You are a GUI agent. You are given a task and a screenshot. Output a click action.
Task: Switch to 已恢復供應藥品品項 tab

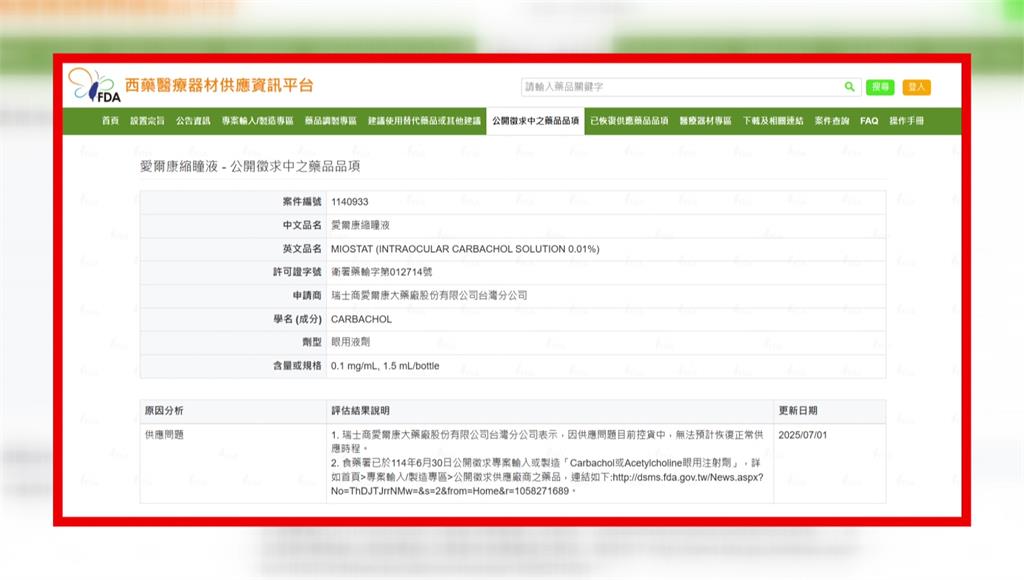pos(629,121)
